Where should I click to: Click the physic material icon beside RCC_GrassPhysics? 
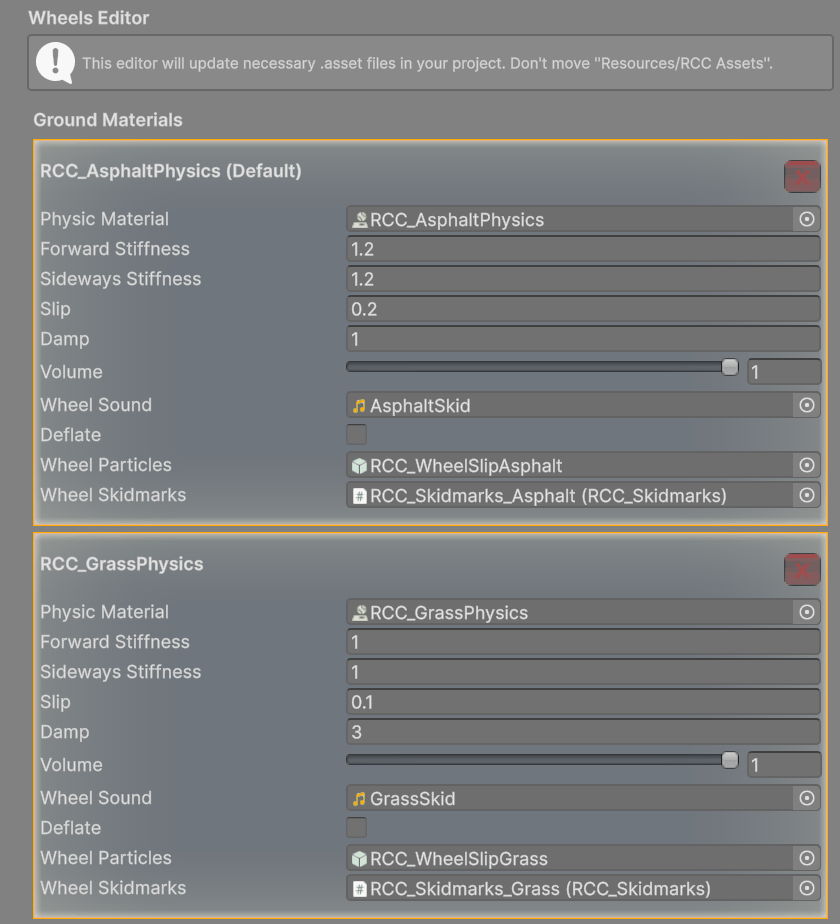360,613
